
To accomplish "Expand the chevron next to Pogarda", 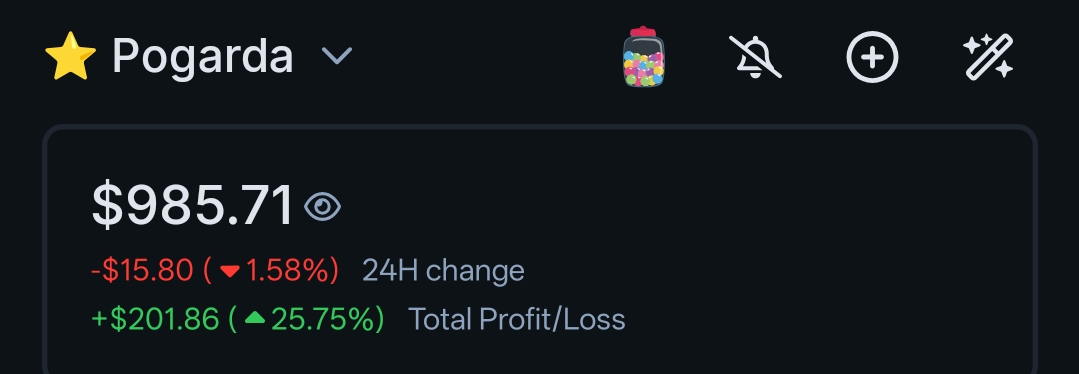I will pos(337,56).
